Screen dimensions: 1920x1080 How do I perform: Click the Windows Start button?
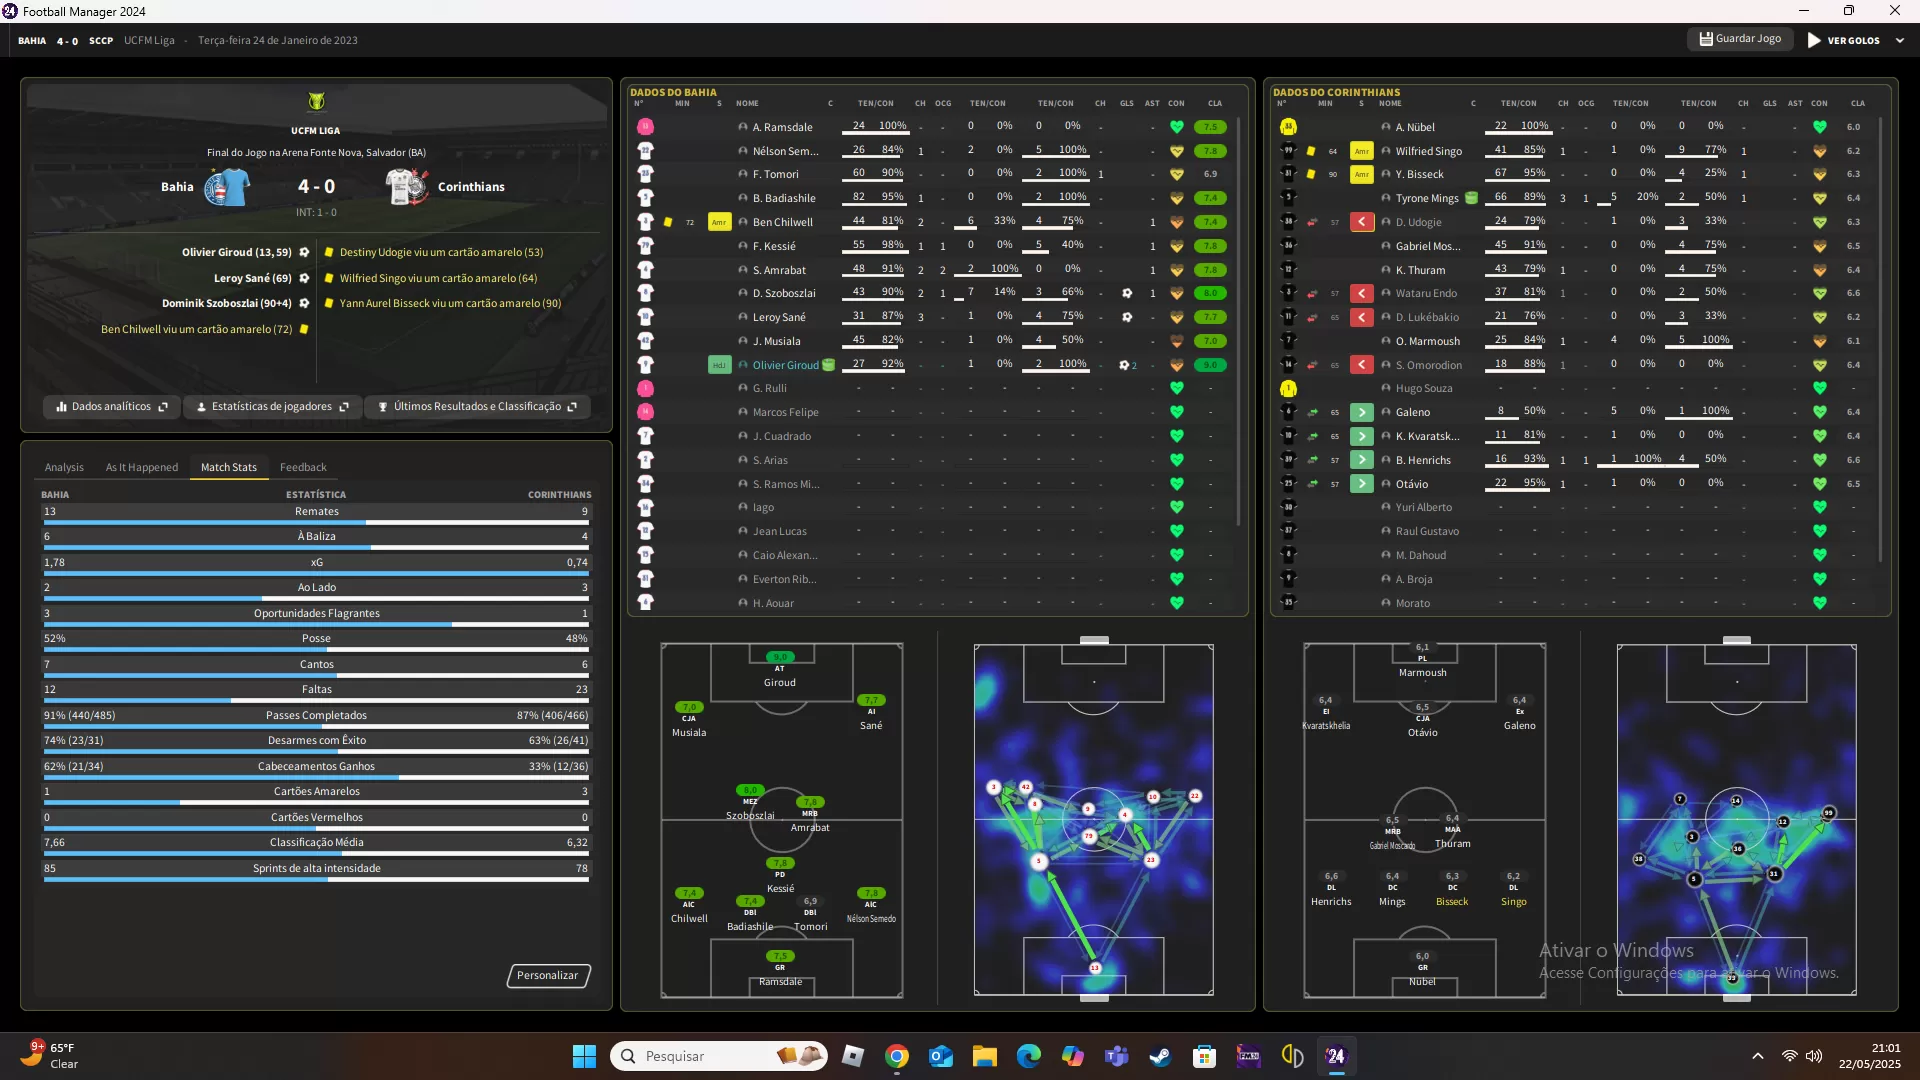[x=584, y=1056]
